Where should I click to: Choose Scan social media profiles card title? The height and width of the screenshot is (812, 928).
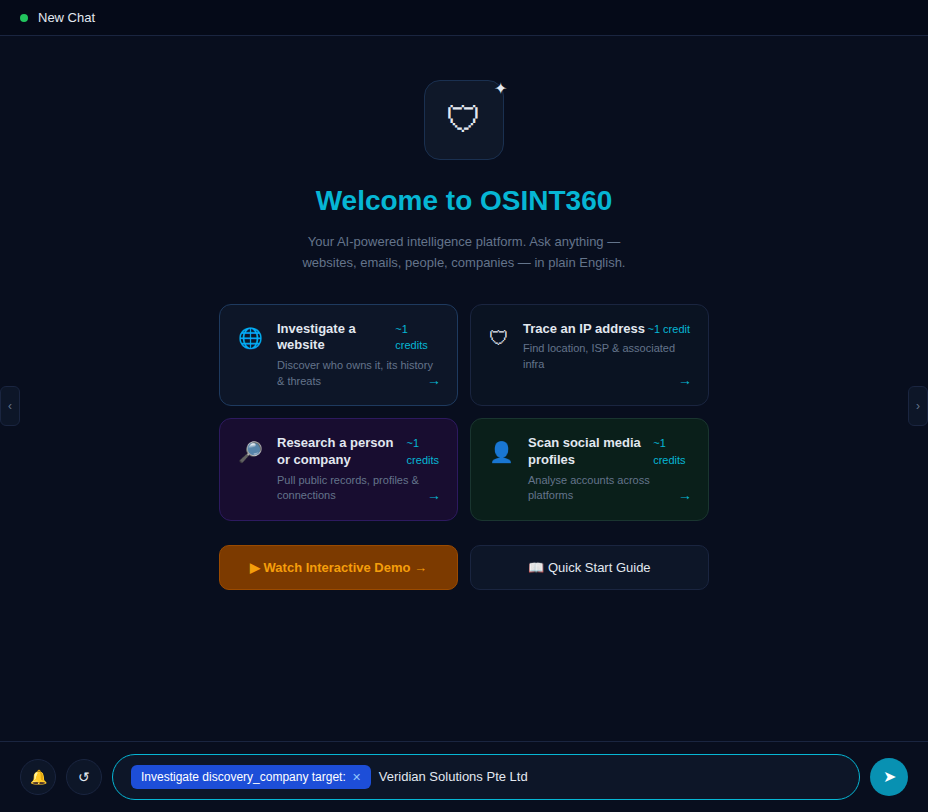[x=584, y=451]
